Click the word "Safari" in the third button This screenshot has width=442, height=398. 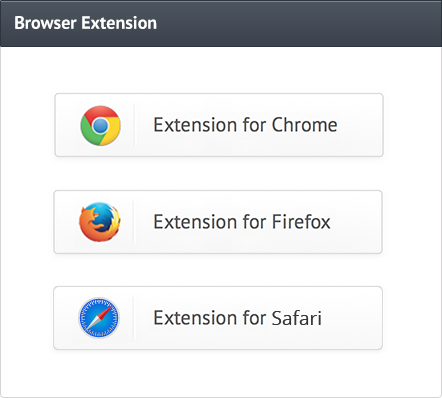click(297, 318)
